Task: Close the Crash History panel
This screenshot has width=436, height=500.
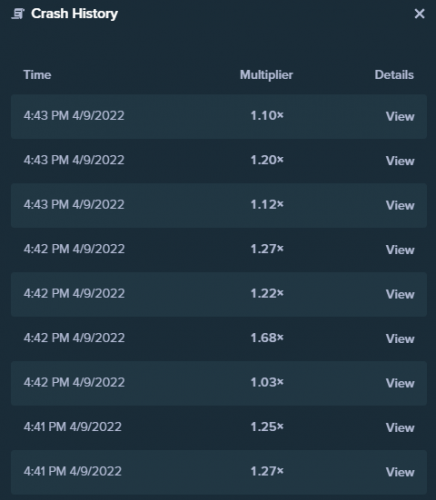Action: click(x=419, y=14)
